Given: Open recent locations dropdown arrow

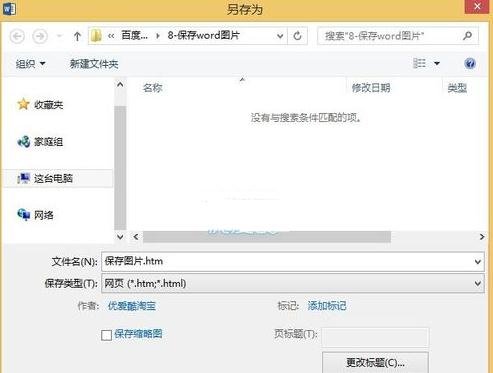Looking at the screenshot, I should (x=60, y=36).
